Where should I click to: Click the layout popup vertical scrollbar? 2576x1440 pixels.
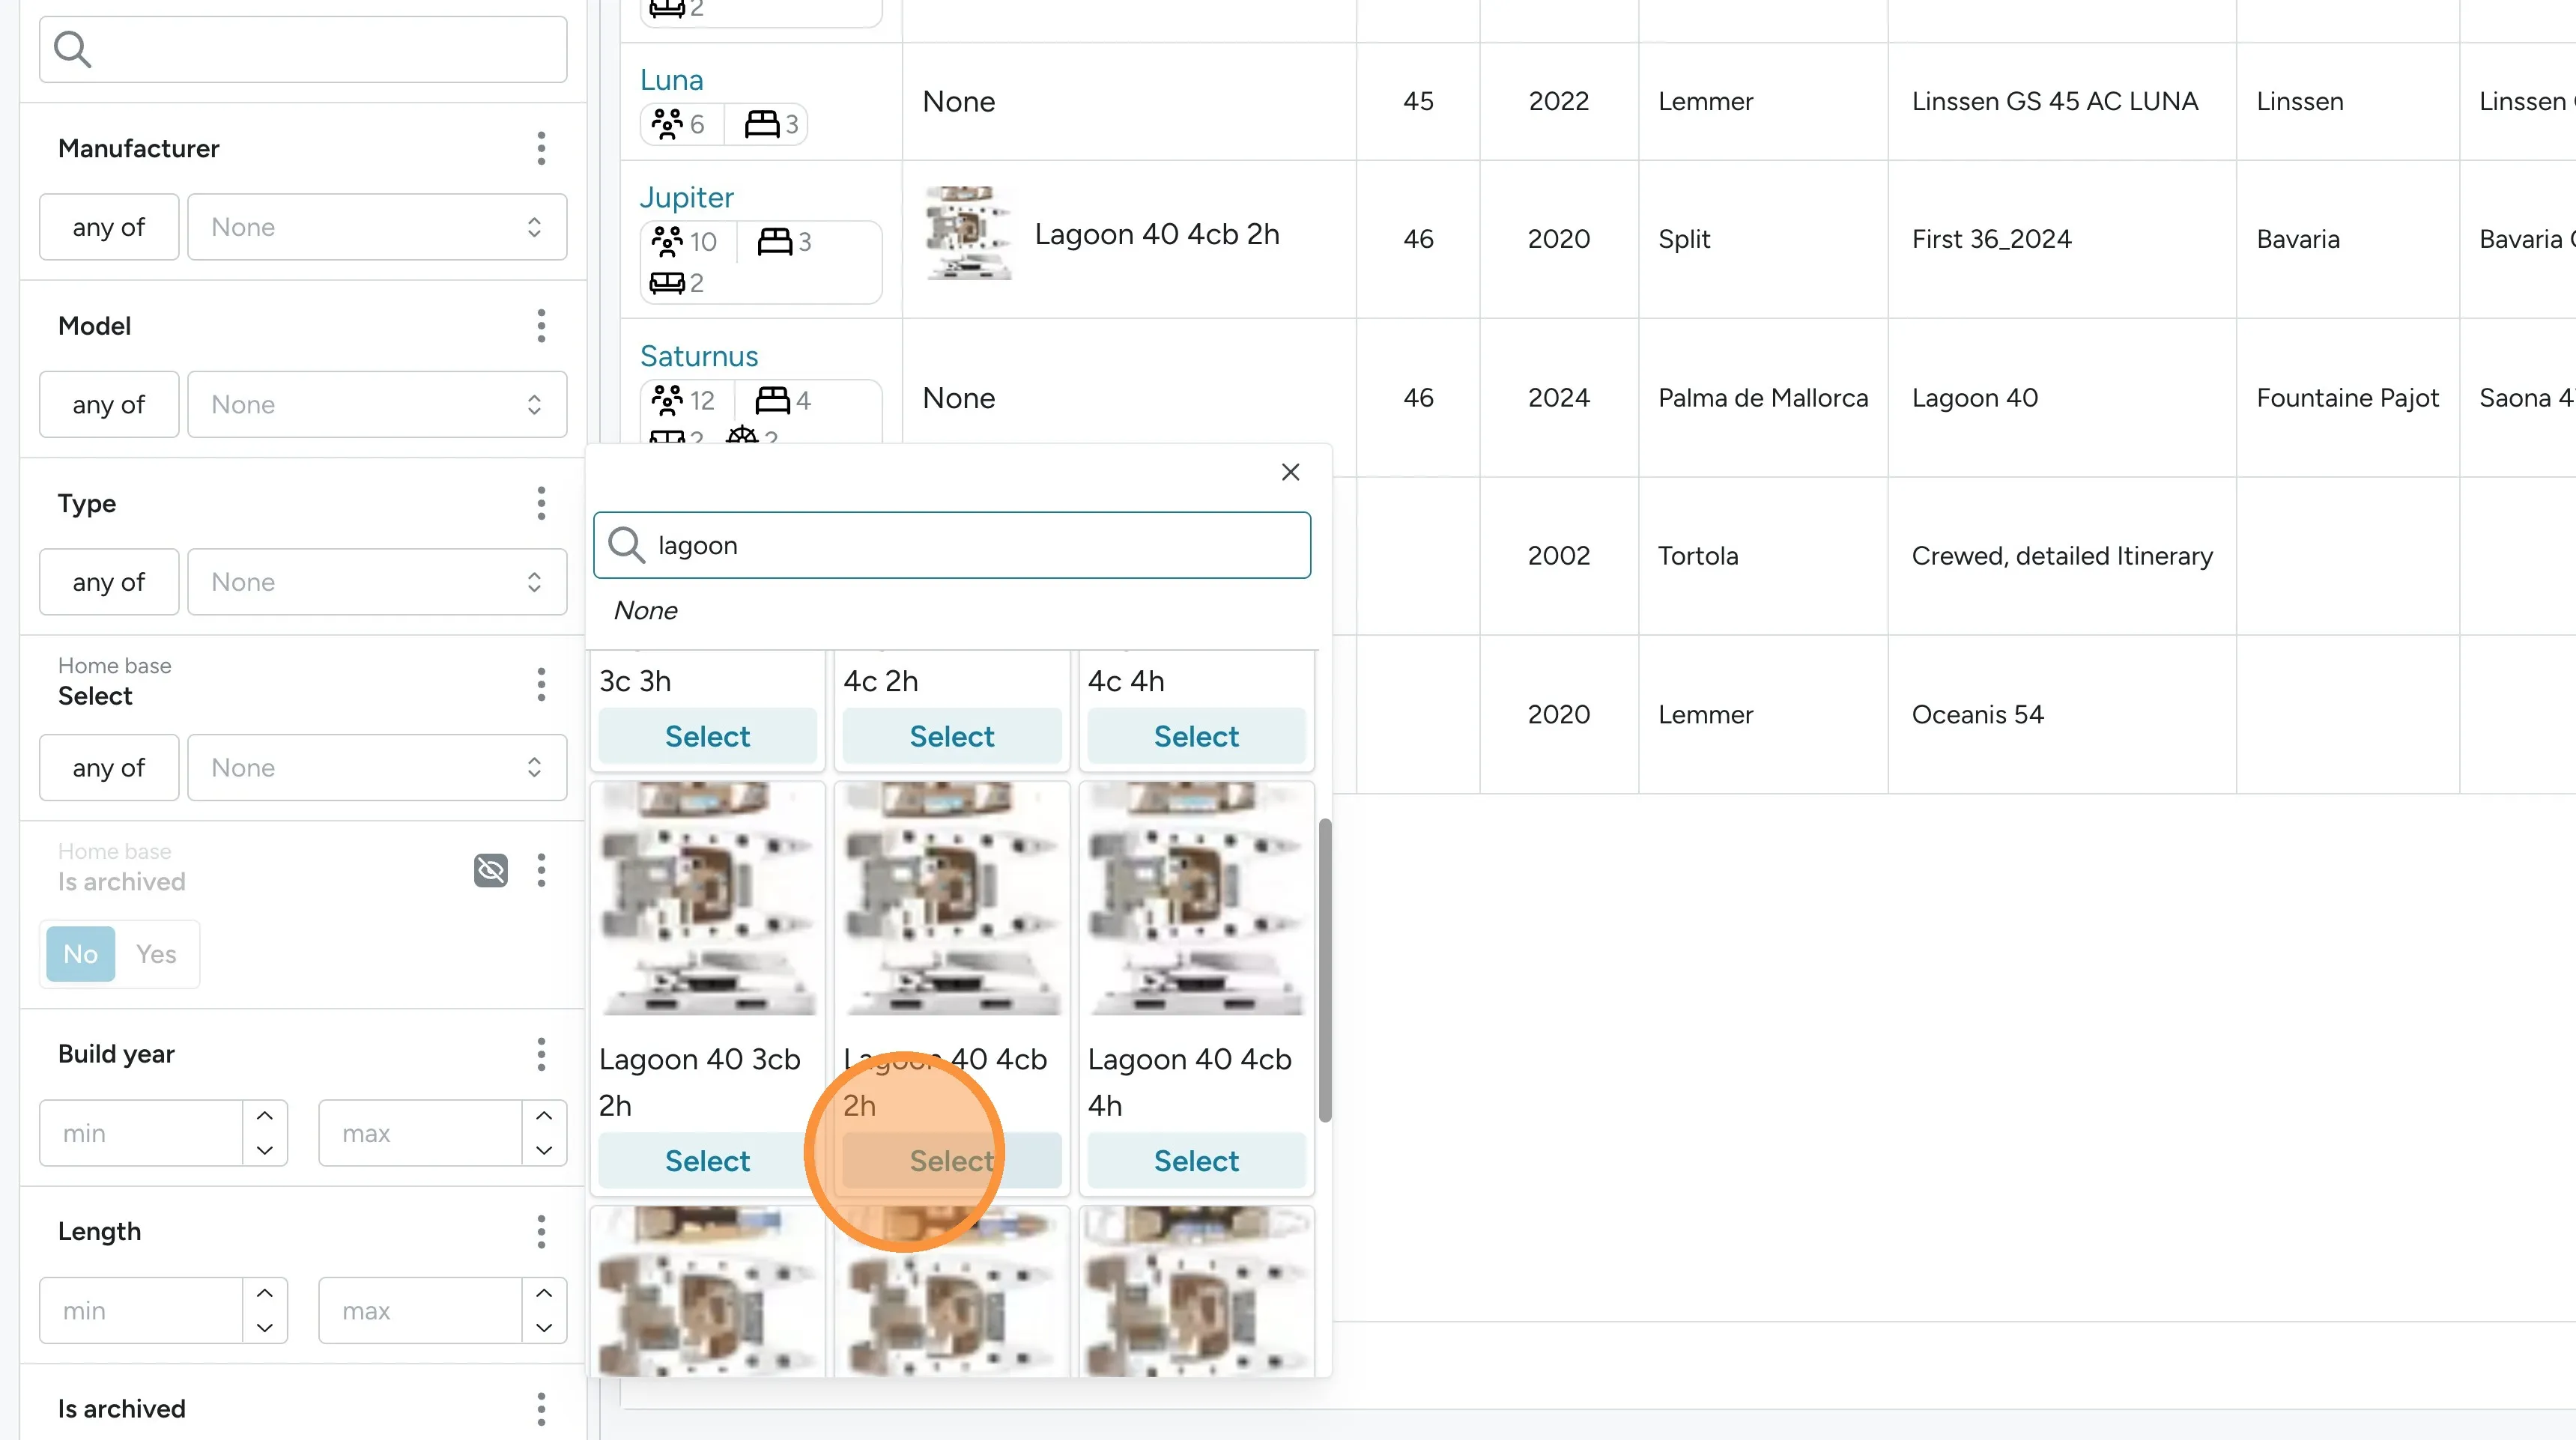[x=1325, y=970]
